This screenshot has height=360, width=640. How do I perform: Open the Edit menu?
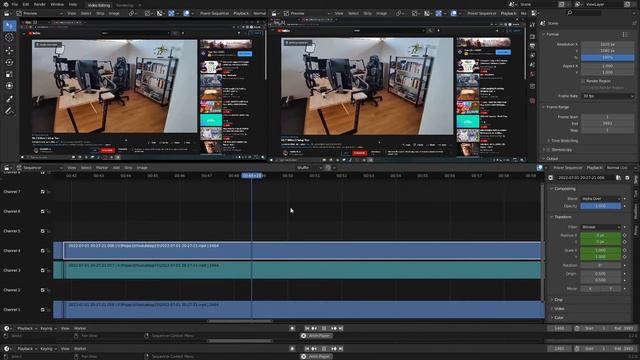pyautogui.click(x=26, y=4)
